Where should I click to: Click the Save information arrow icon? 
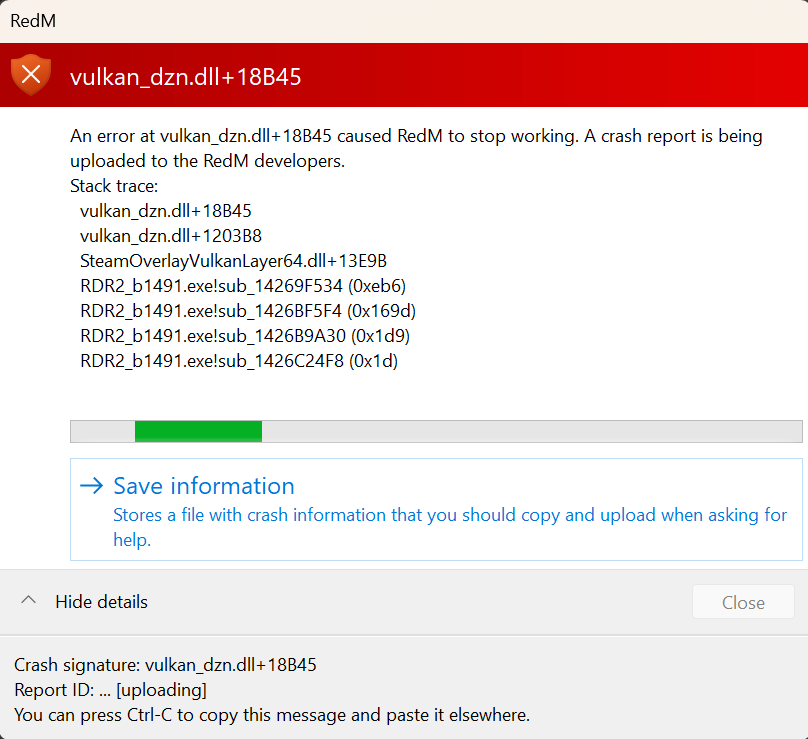coord(92,486)
